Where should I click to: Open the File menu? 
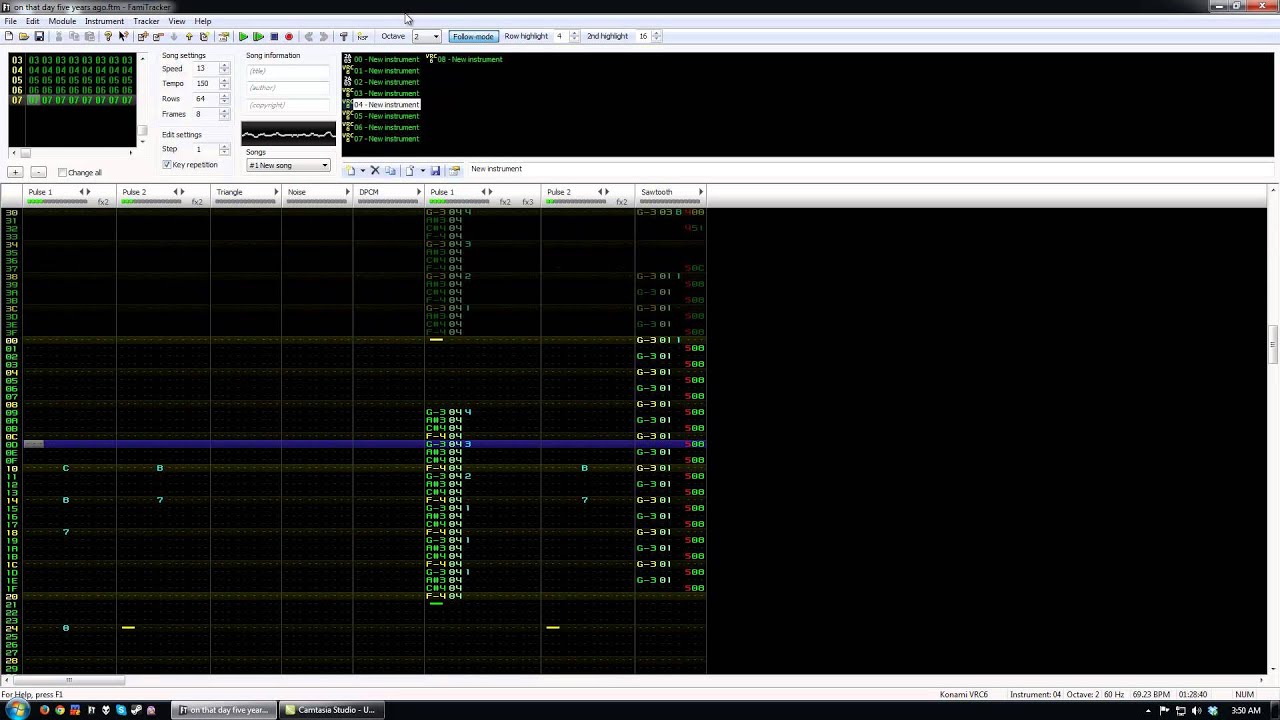tap(10, 21)
